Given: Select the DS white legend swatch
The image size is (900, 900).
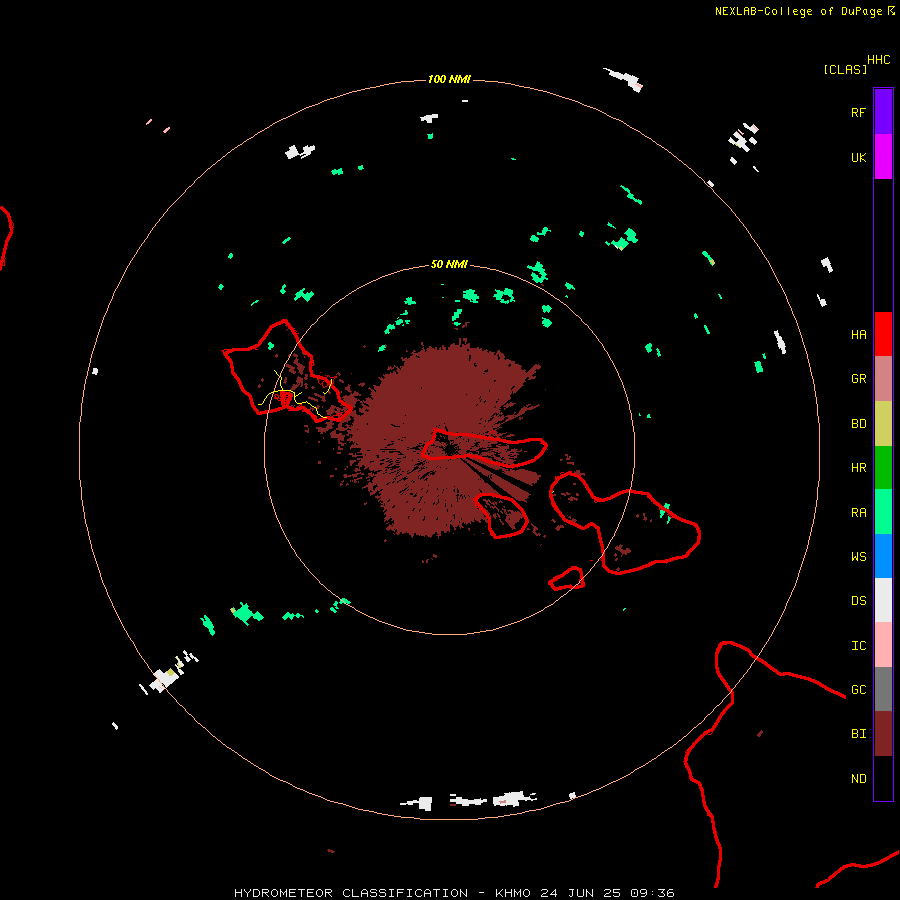Looking at the screenshot, I should click(x=883, y=600).
